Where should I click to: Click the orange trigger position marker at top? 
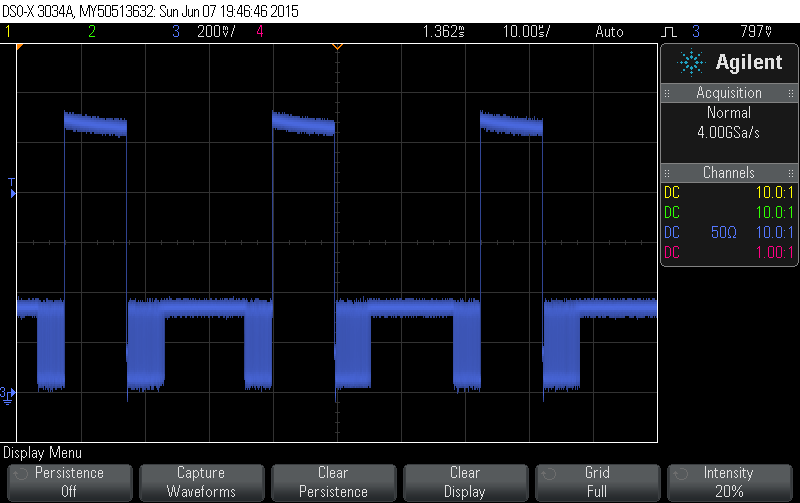(x=337, y=47)
